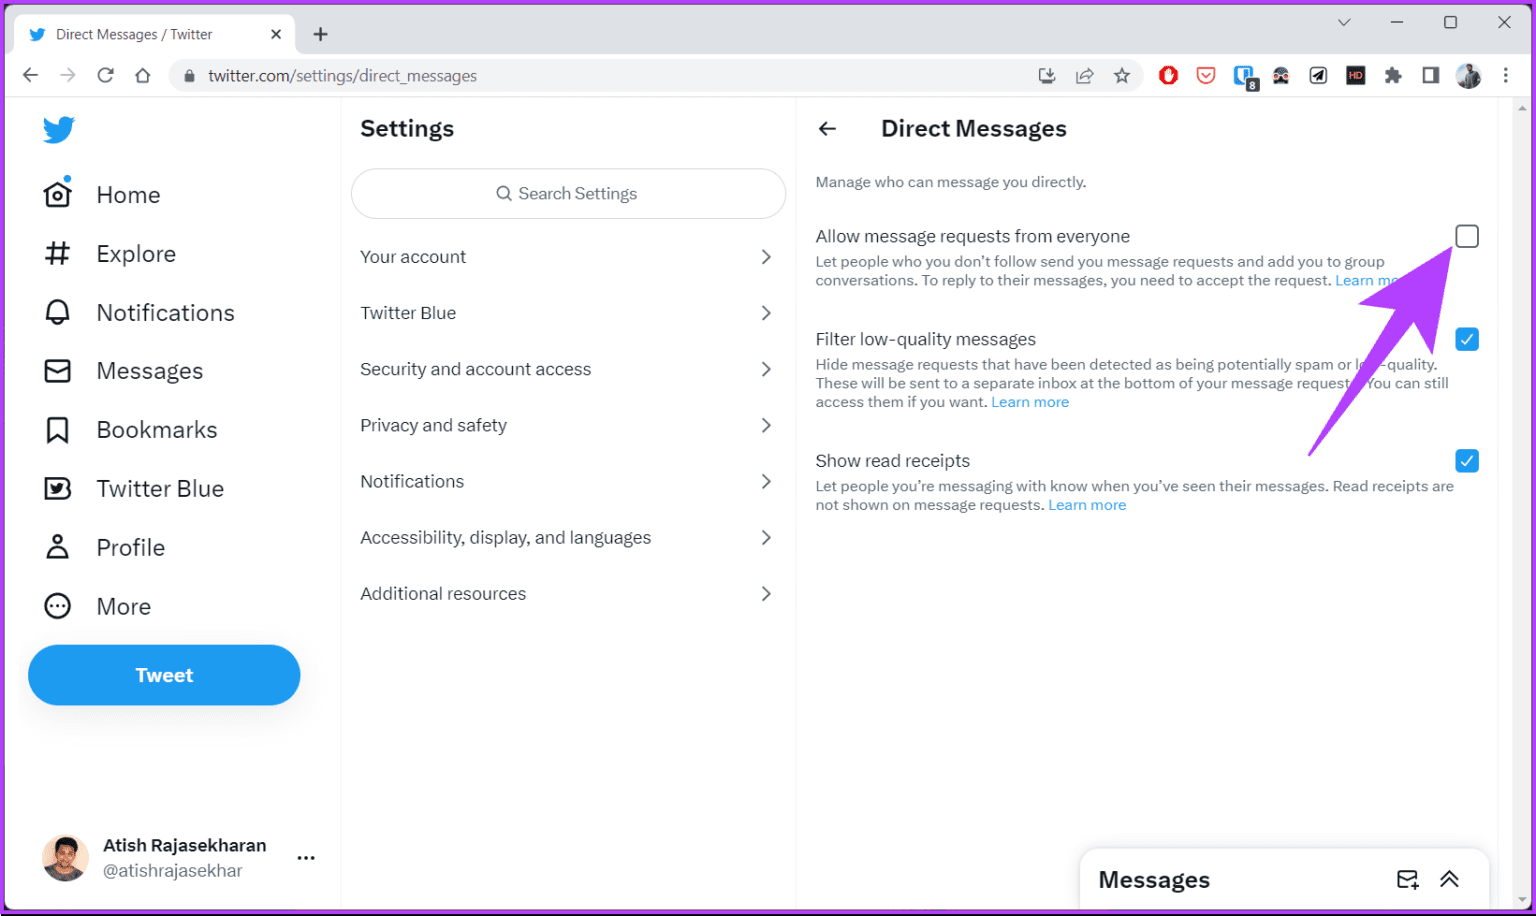Open the tab search dropdown arrow
The height and width of the screenshot is (916, 1536).
pos(1344,22)
